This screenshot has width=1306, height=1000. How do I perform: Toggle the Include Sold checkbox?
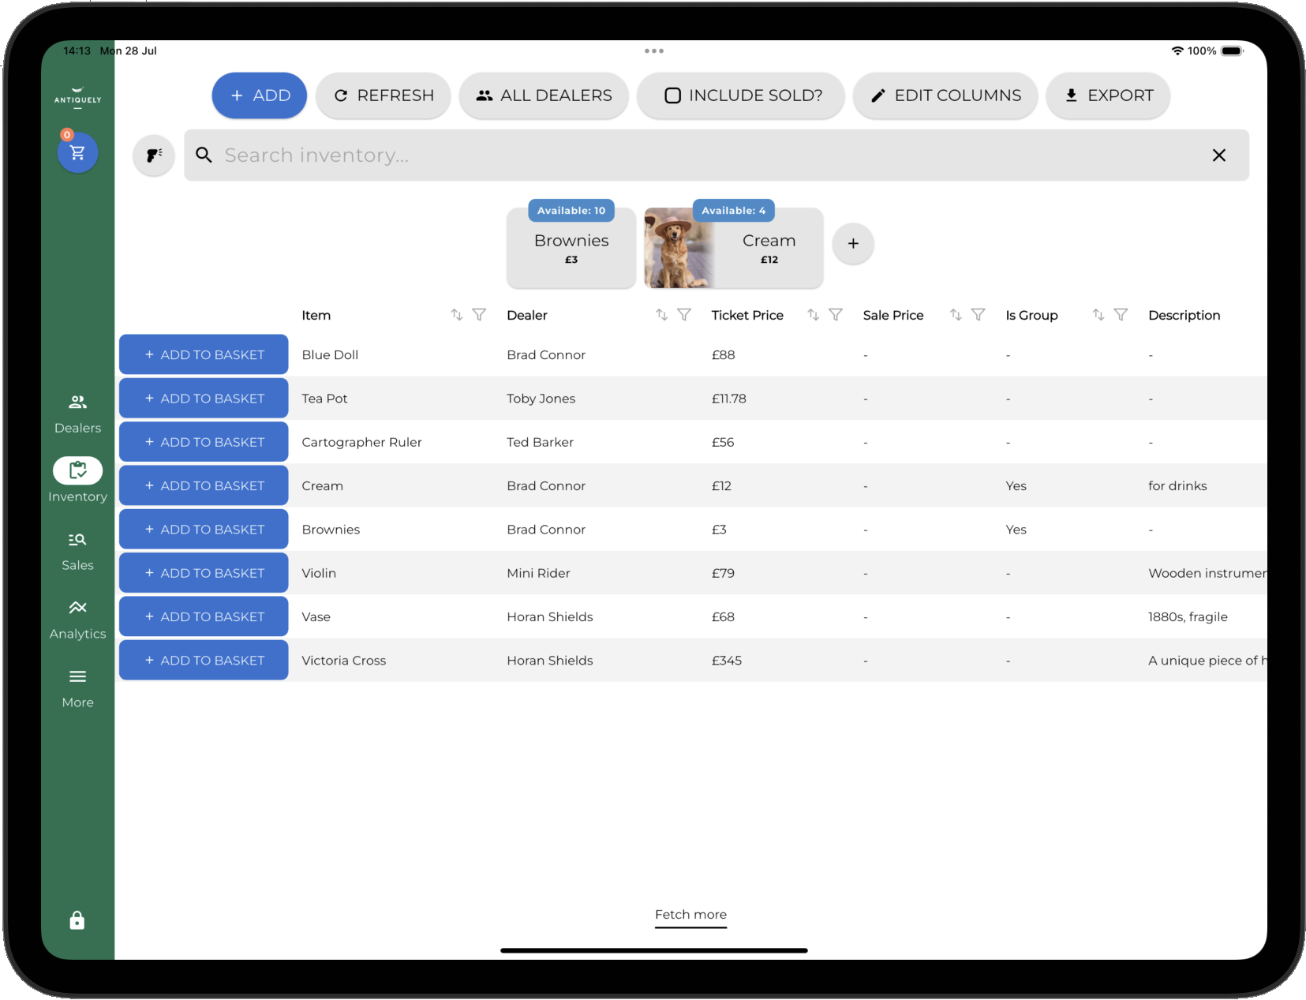coord(673,96)
